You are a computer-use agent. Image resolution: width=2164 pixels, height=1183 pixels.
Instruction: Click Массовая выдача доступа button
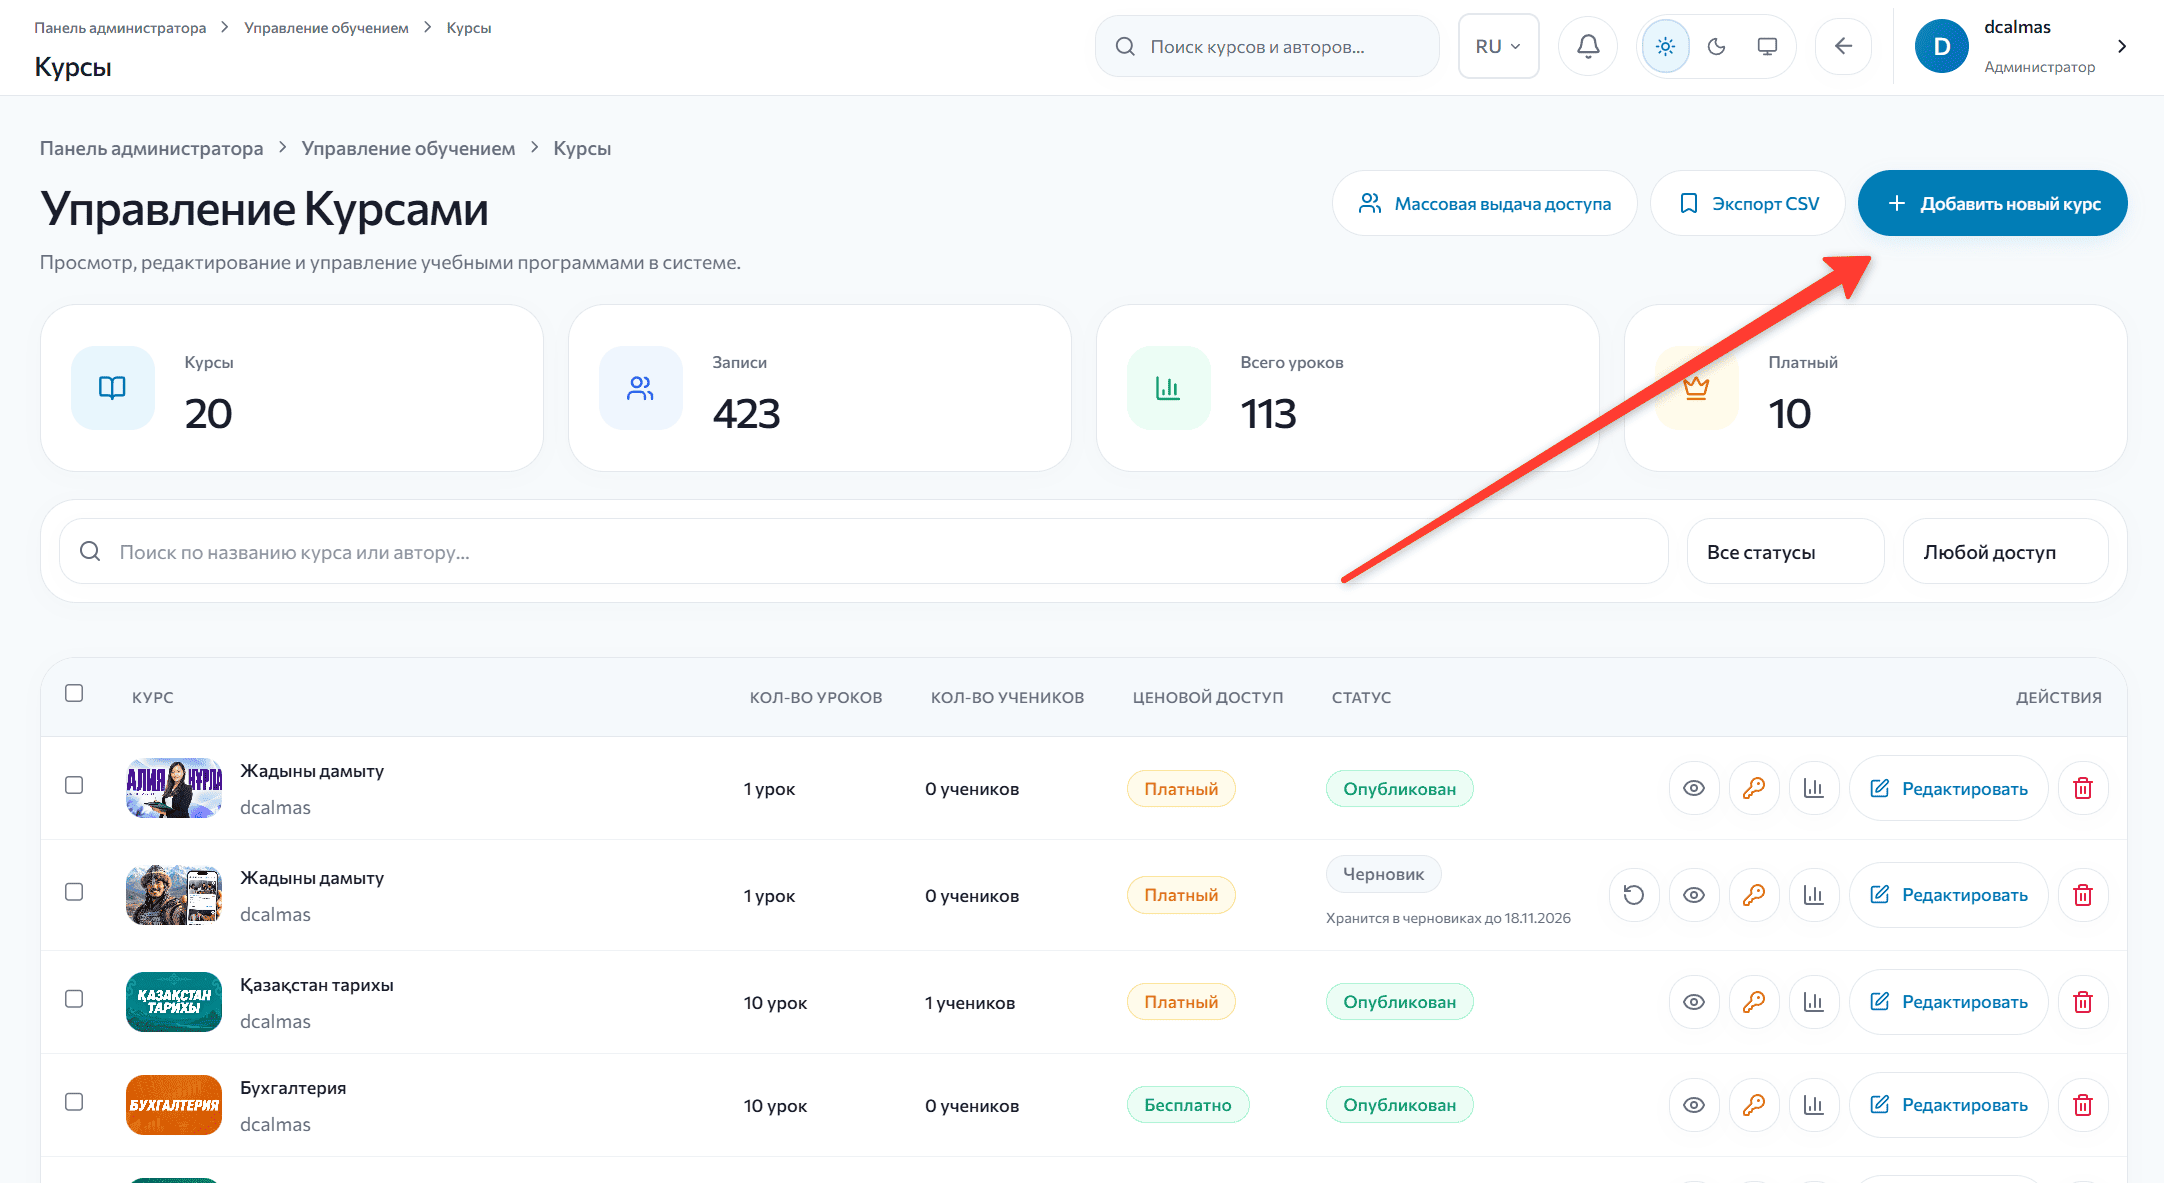click(1484, 203)
